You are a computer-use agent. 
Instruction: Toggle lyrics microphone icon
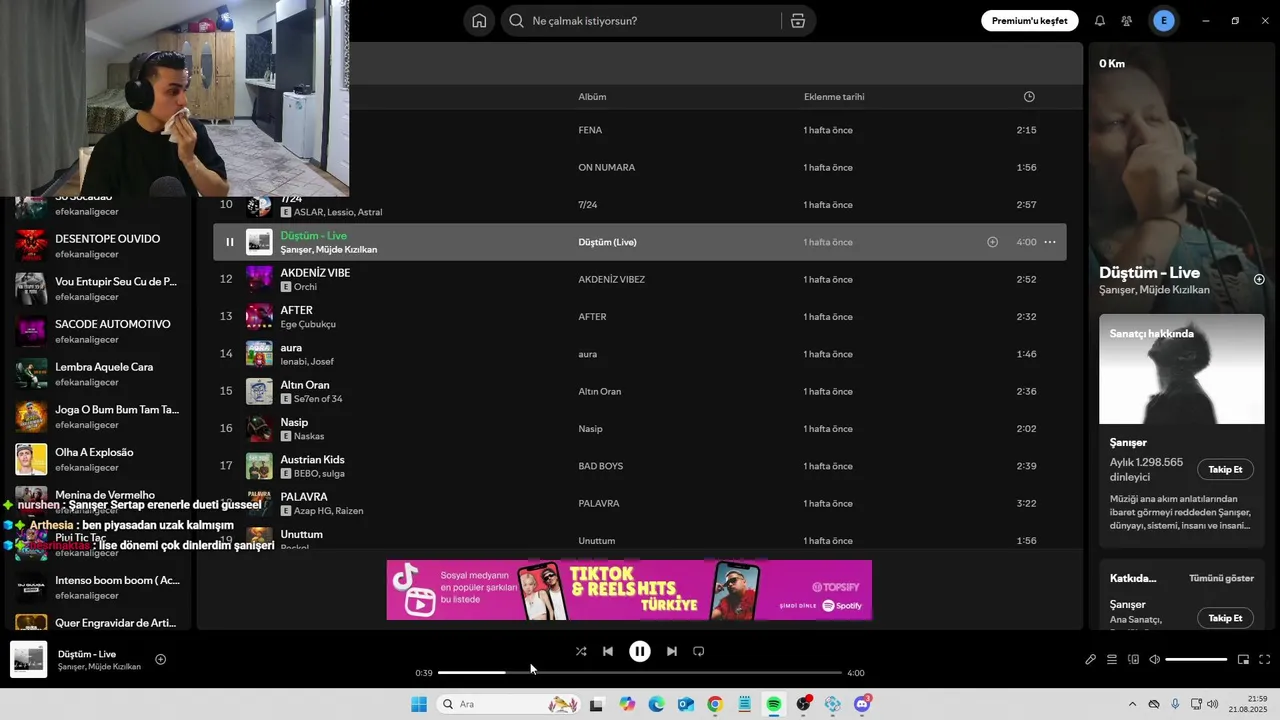1091,659
